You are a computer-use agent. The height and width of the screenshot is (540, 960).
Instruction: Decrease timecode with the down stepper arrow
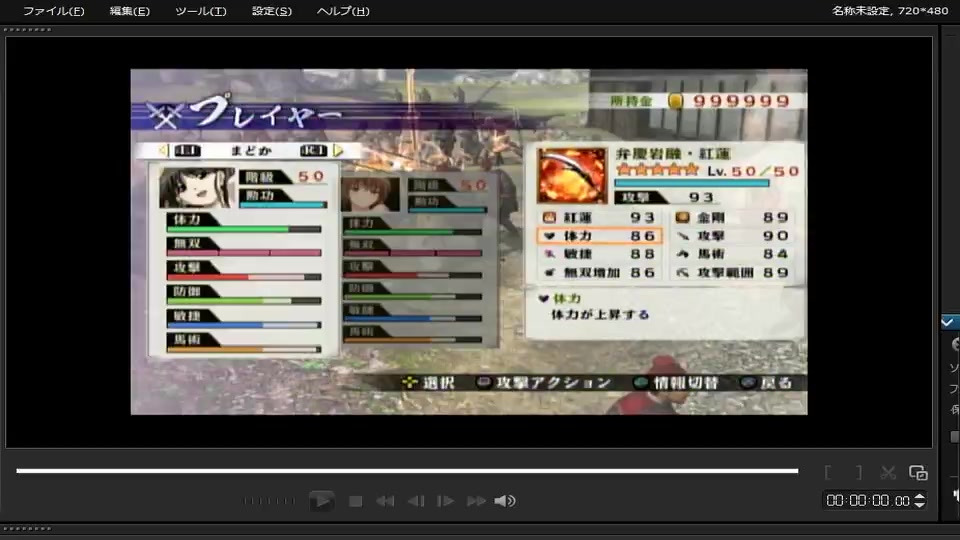pos(920,504)
